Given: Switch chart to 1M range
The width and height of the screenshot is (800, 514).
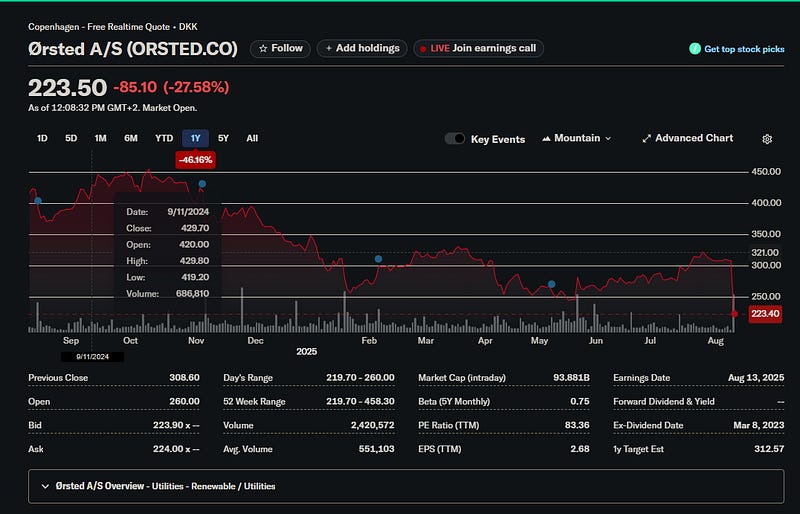Looking at the screenshot, I should pyautogui.click(x=101, y=138).
